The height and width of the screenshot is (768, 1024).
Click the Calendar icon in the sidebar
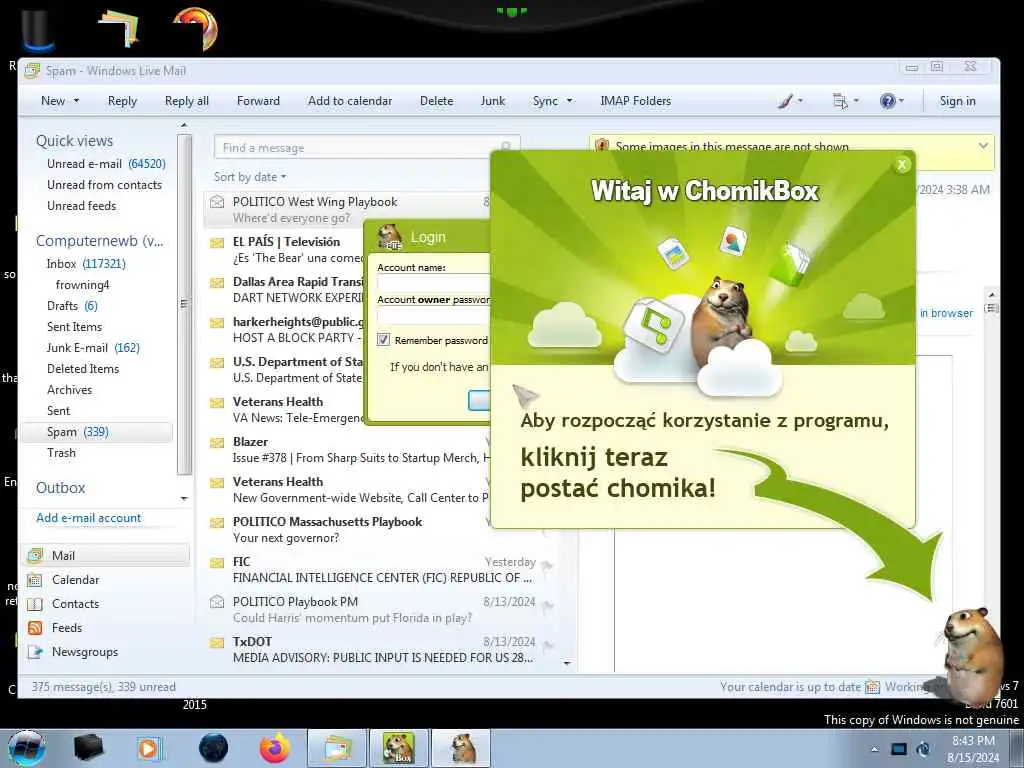(x=35, y=580)
